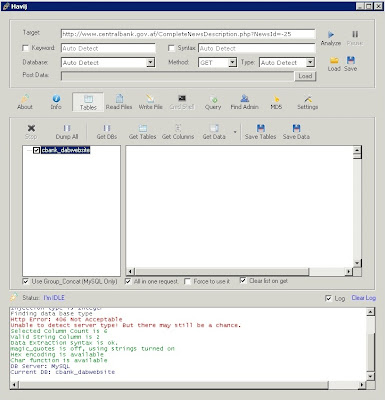Screen dimensions: 385x400
Task: Toggle the Log checkbox
Action: tap(328, 298)
